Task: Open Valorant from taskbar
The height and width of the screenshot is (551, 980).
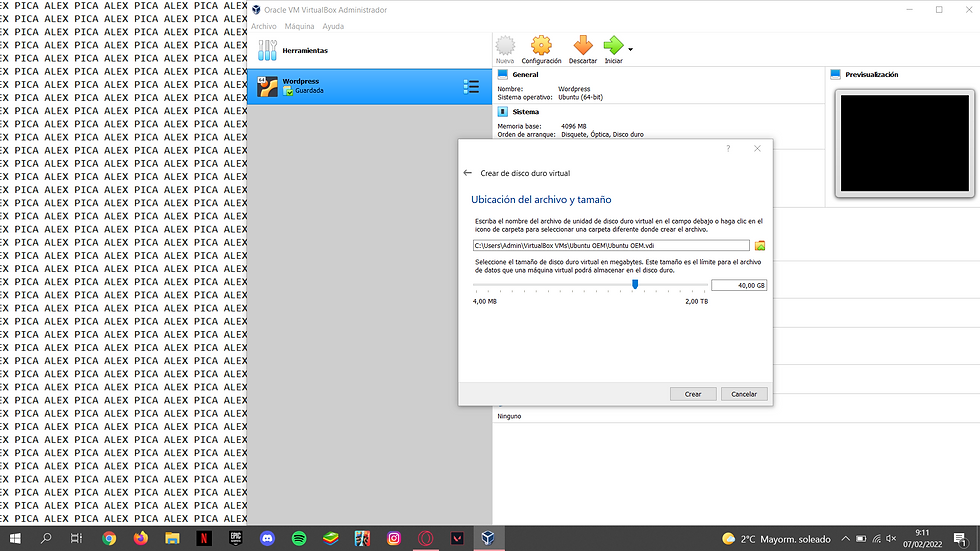Action: point(457,539)
